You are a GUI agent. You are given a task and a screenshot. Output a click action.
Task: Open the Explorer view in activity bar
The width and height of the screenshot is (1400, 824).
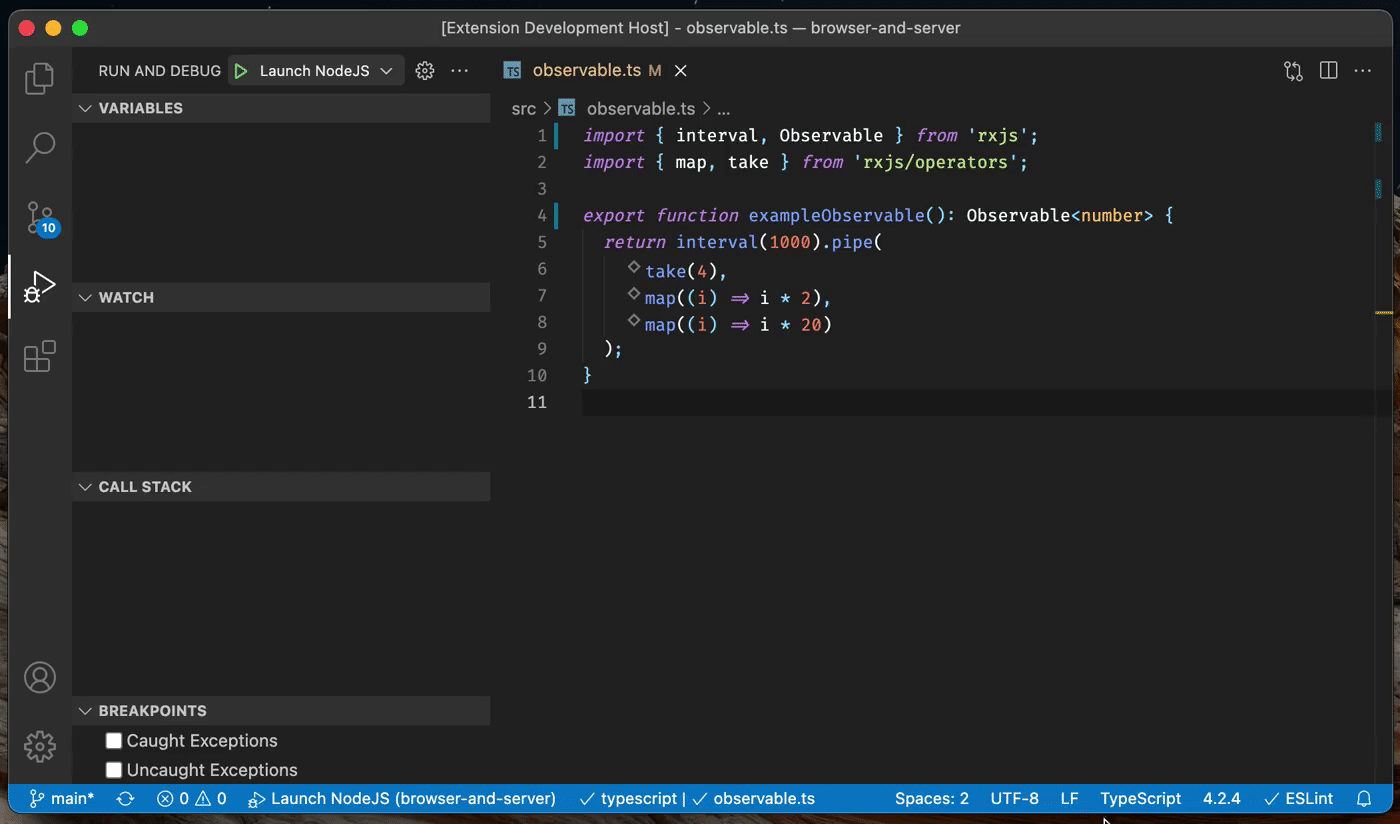[x=39, y=78]
